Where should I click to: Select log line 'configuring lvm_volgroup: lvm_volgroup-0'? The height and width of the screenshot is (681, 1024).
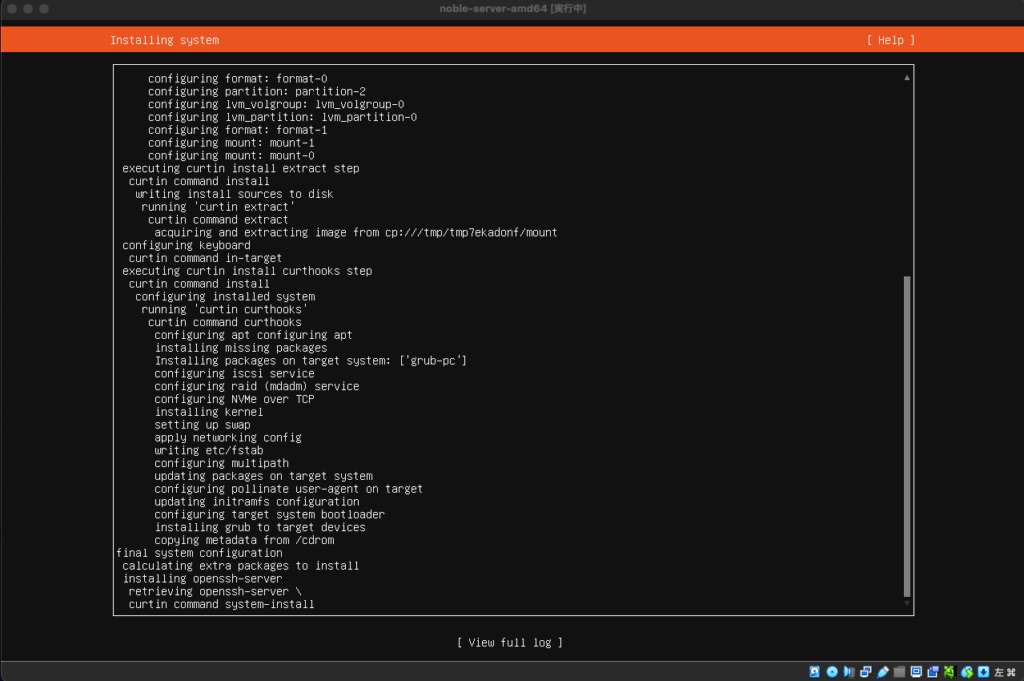pyautogui.click(x=276, y=104)
